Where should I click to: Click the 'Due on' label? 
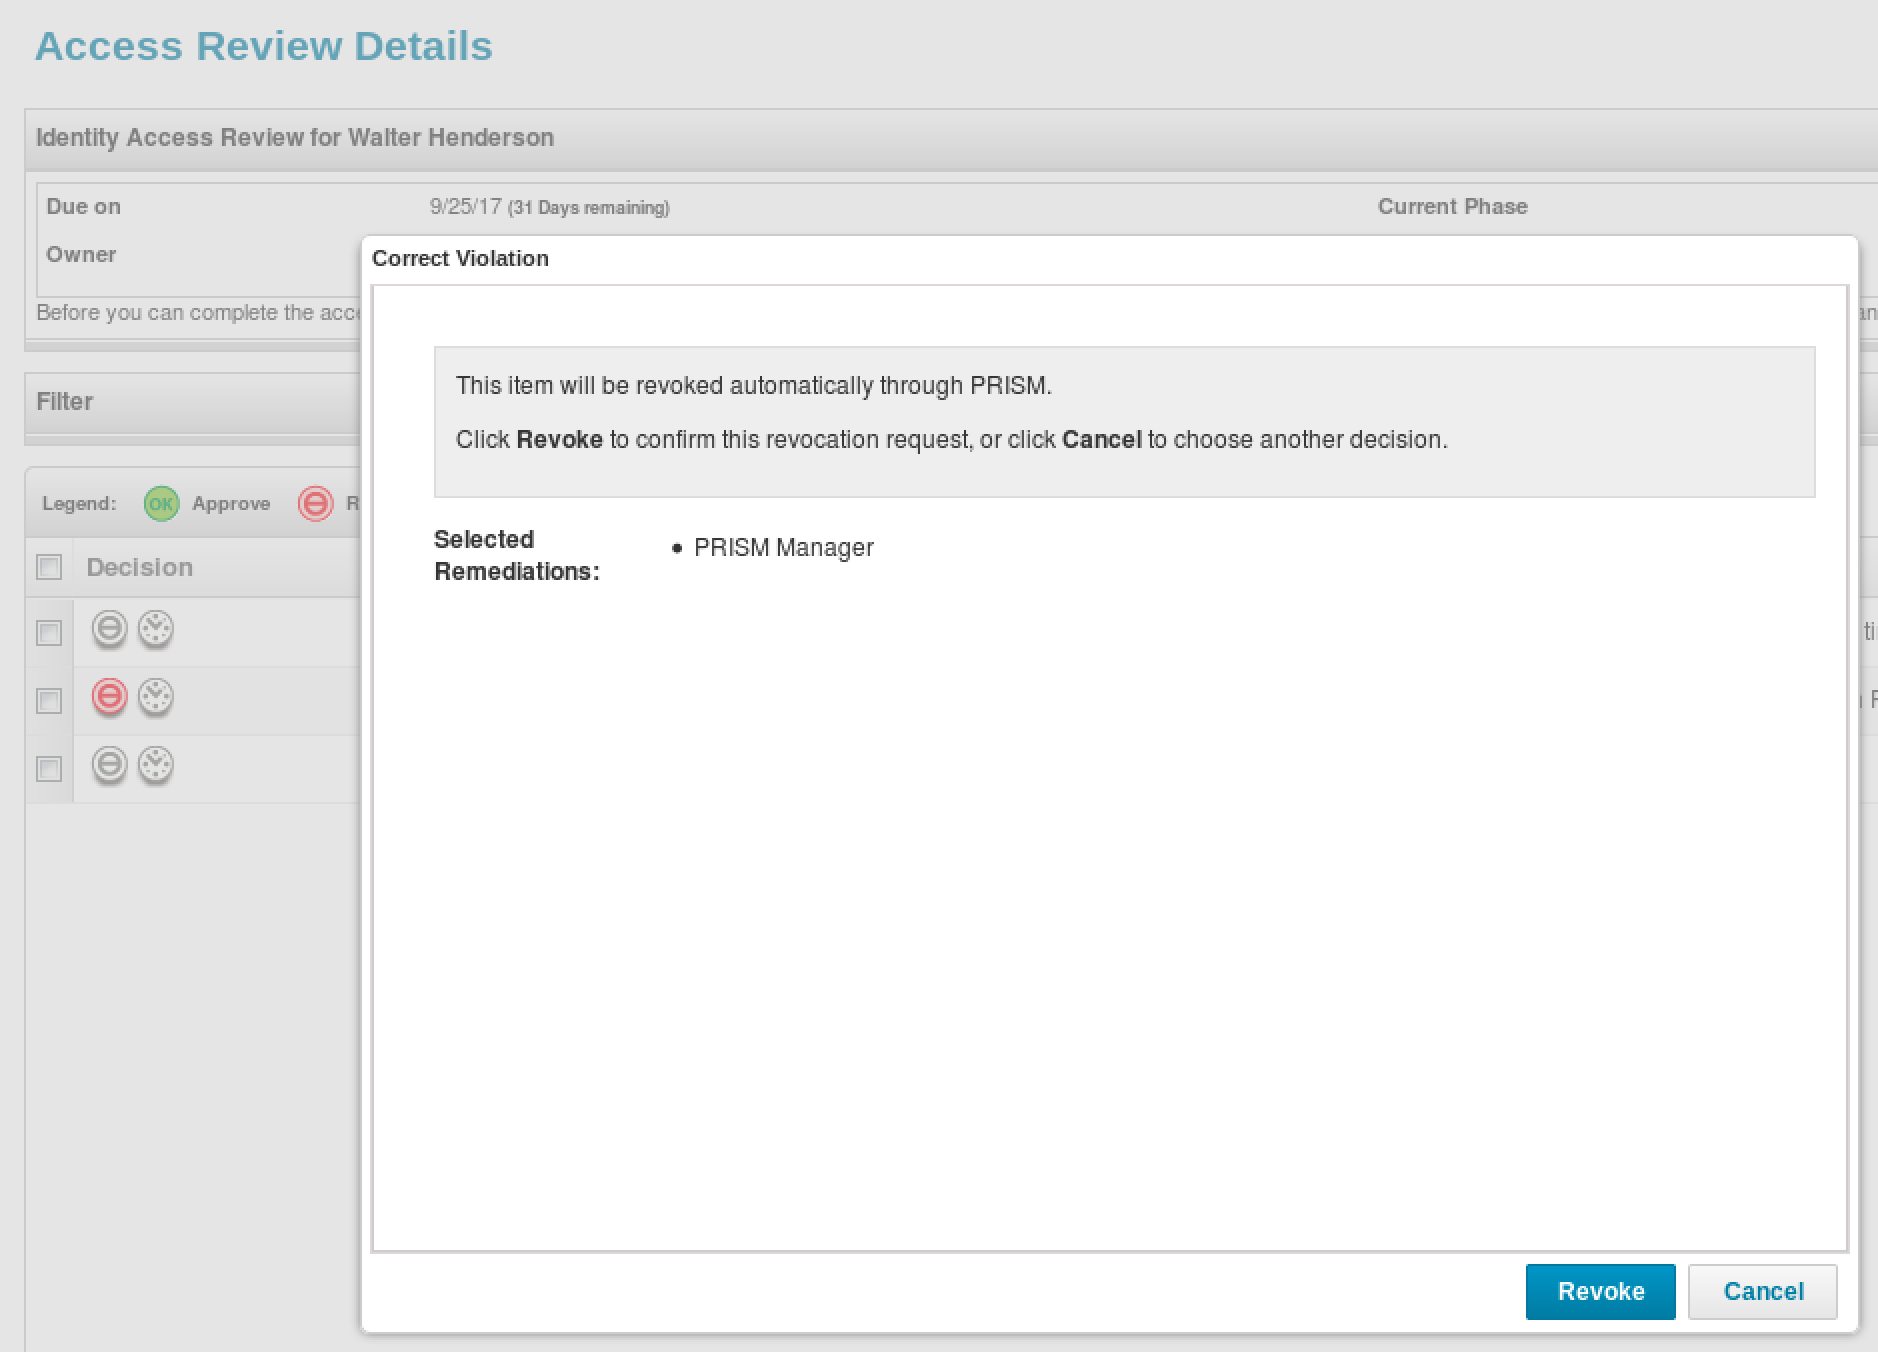[83, 207]
